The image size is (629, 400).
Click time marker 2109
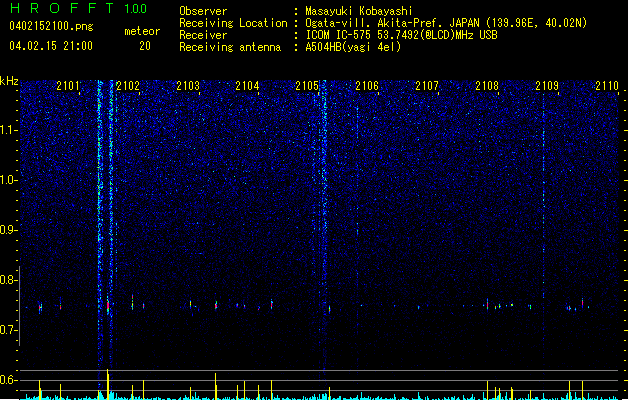[x=547, y=85]
